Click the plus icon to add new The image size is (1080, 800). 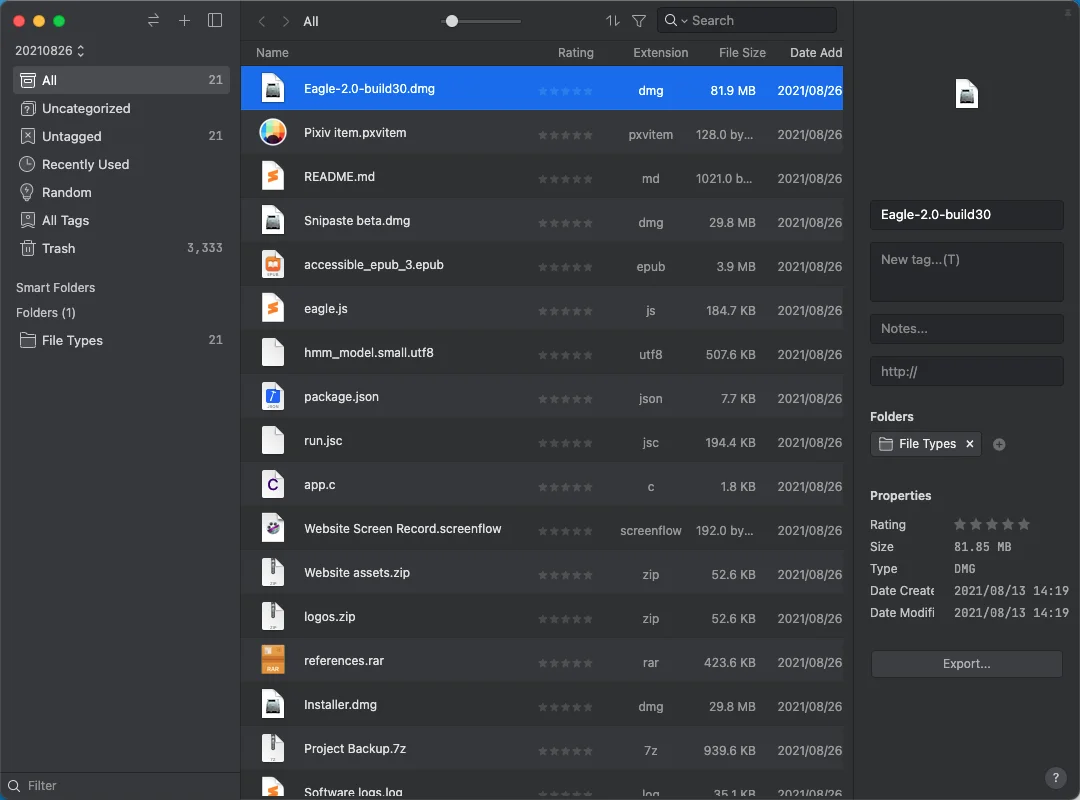click(184, 21)
